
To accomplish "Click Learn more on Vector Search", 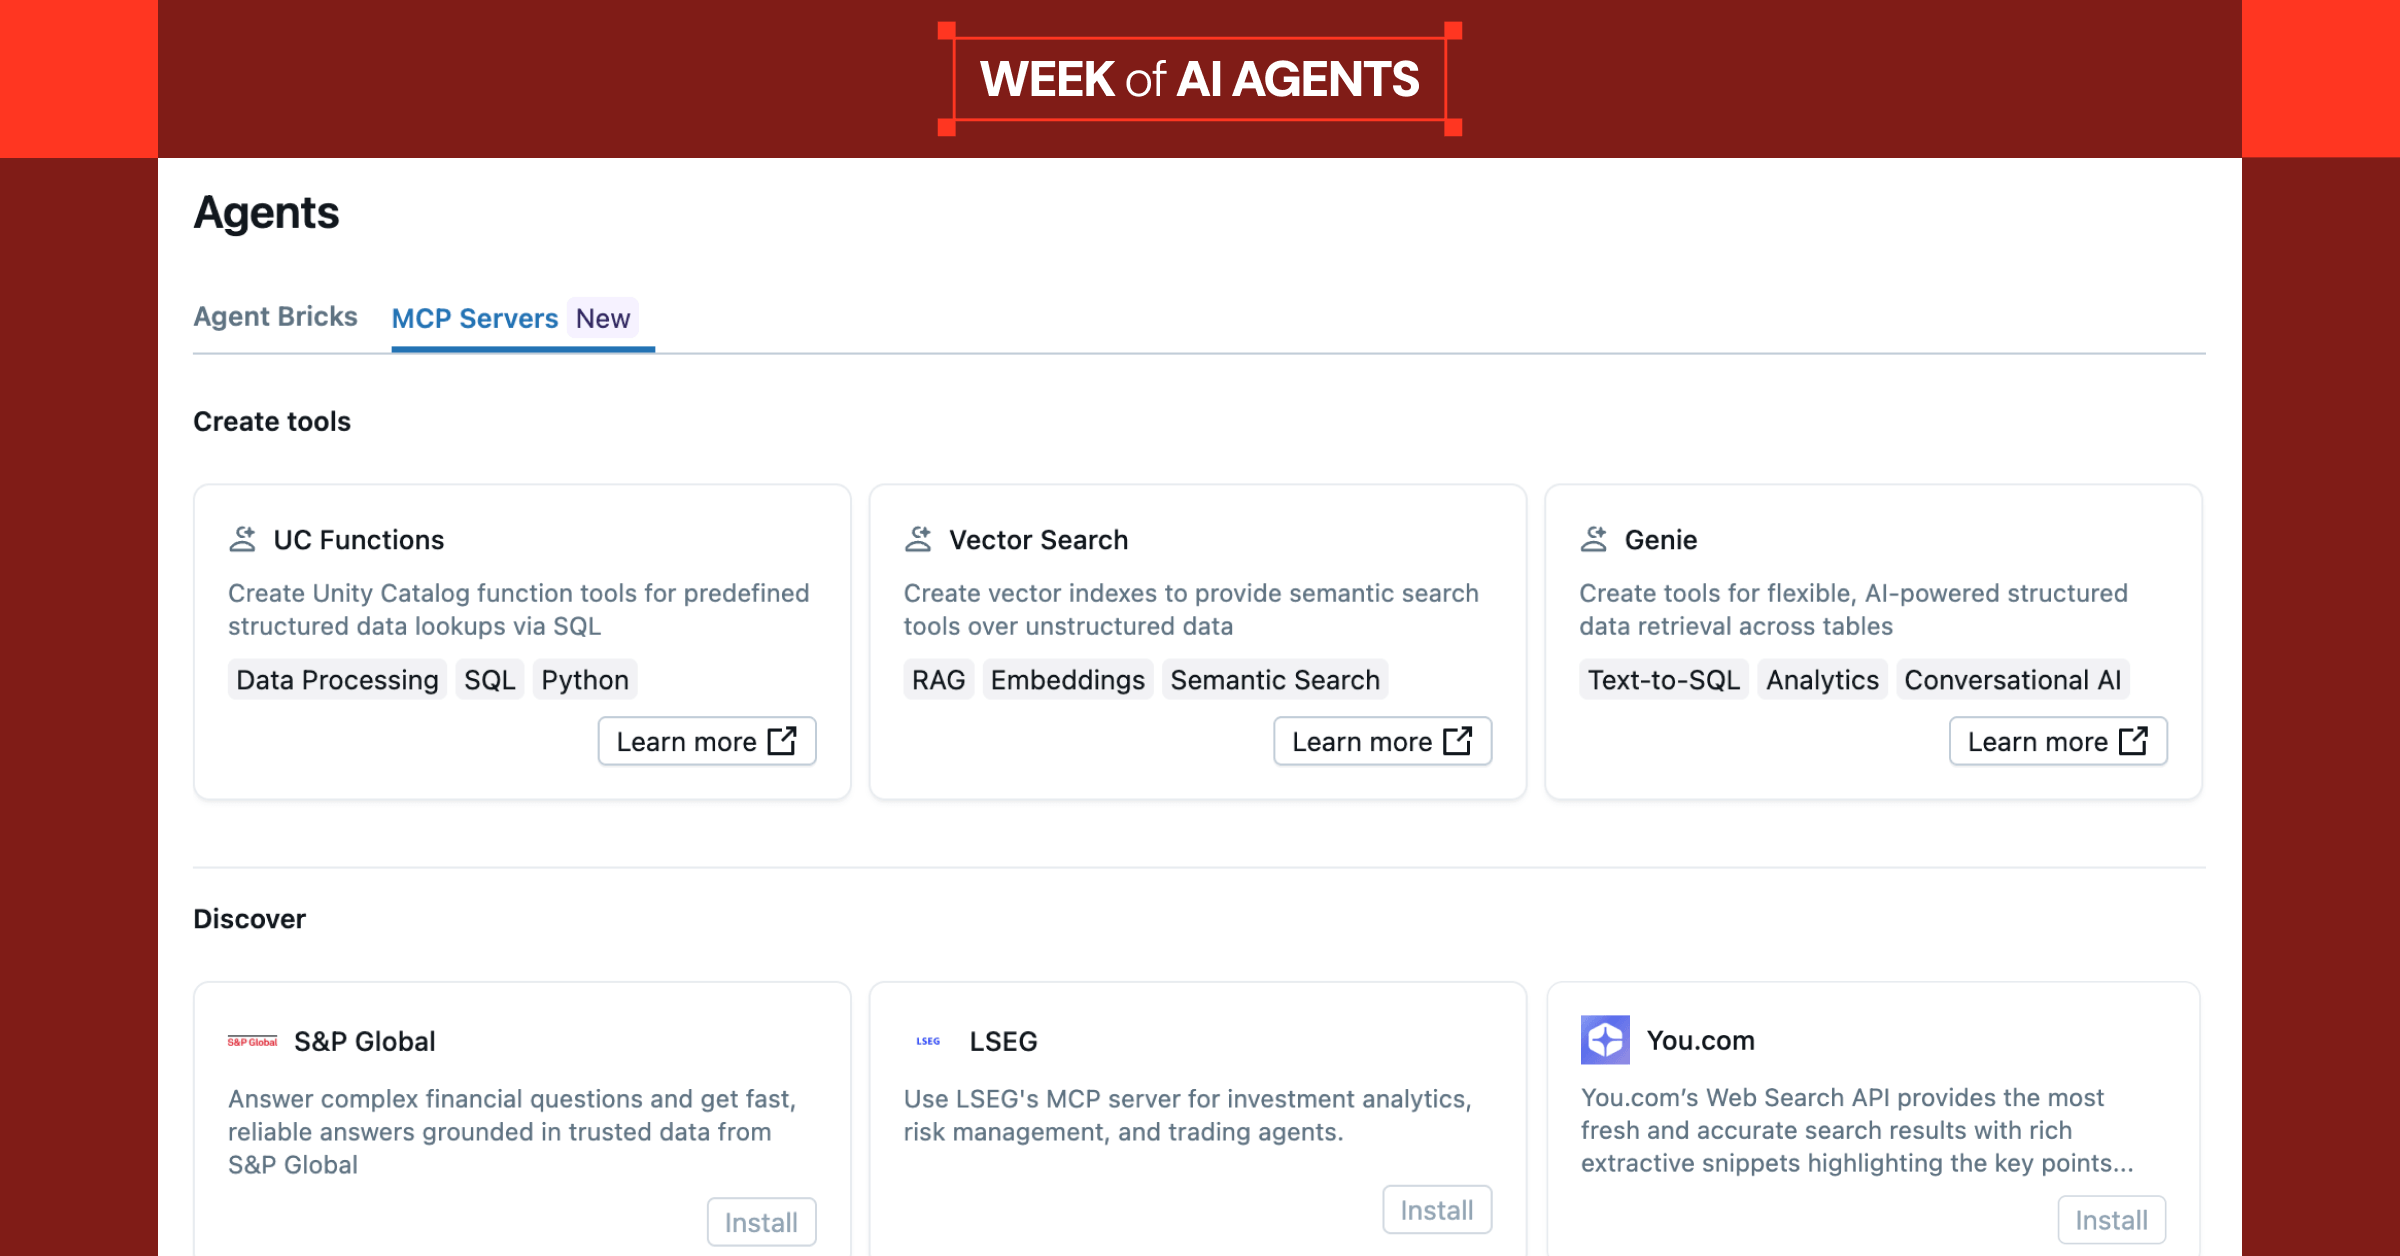I will coord(1381,741).
